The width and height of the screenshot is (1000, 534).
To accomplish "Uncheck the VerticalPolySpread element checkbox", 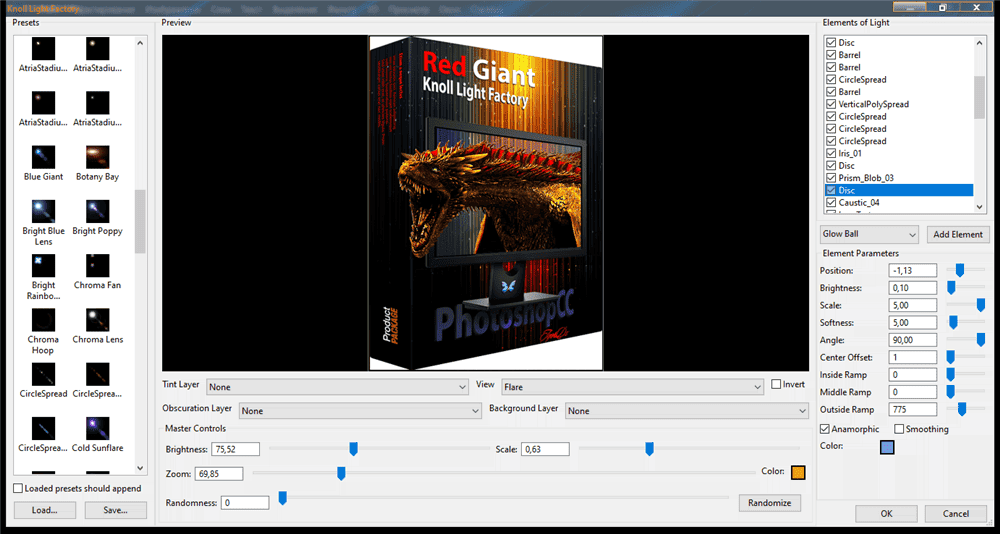I will click(831, 104).
